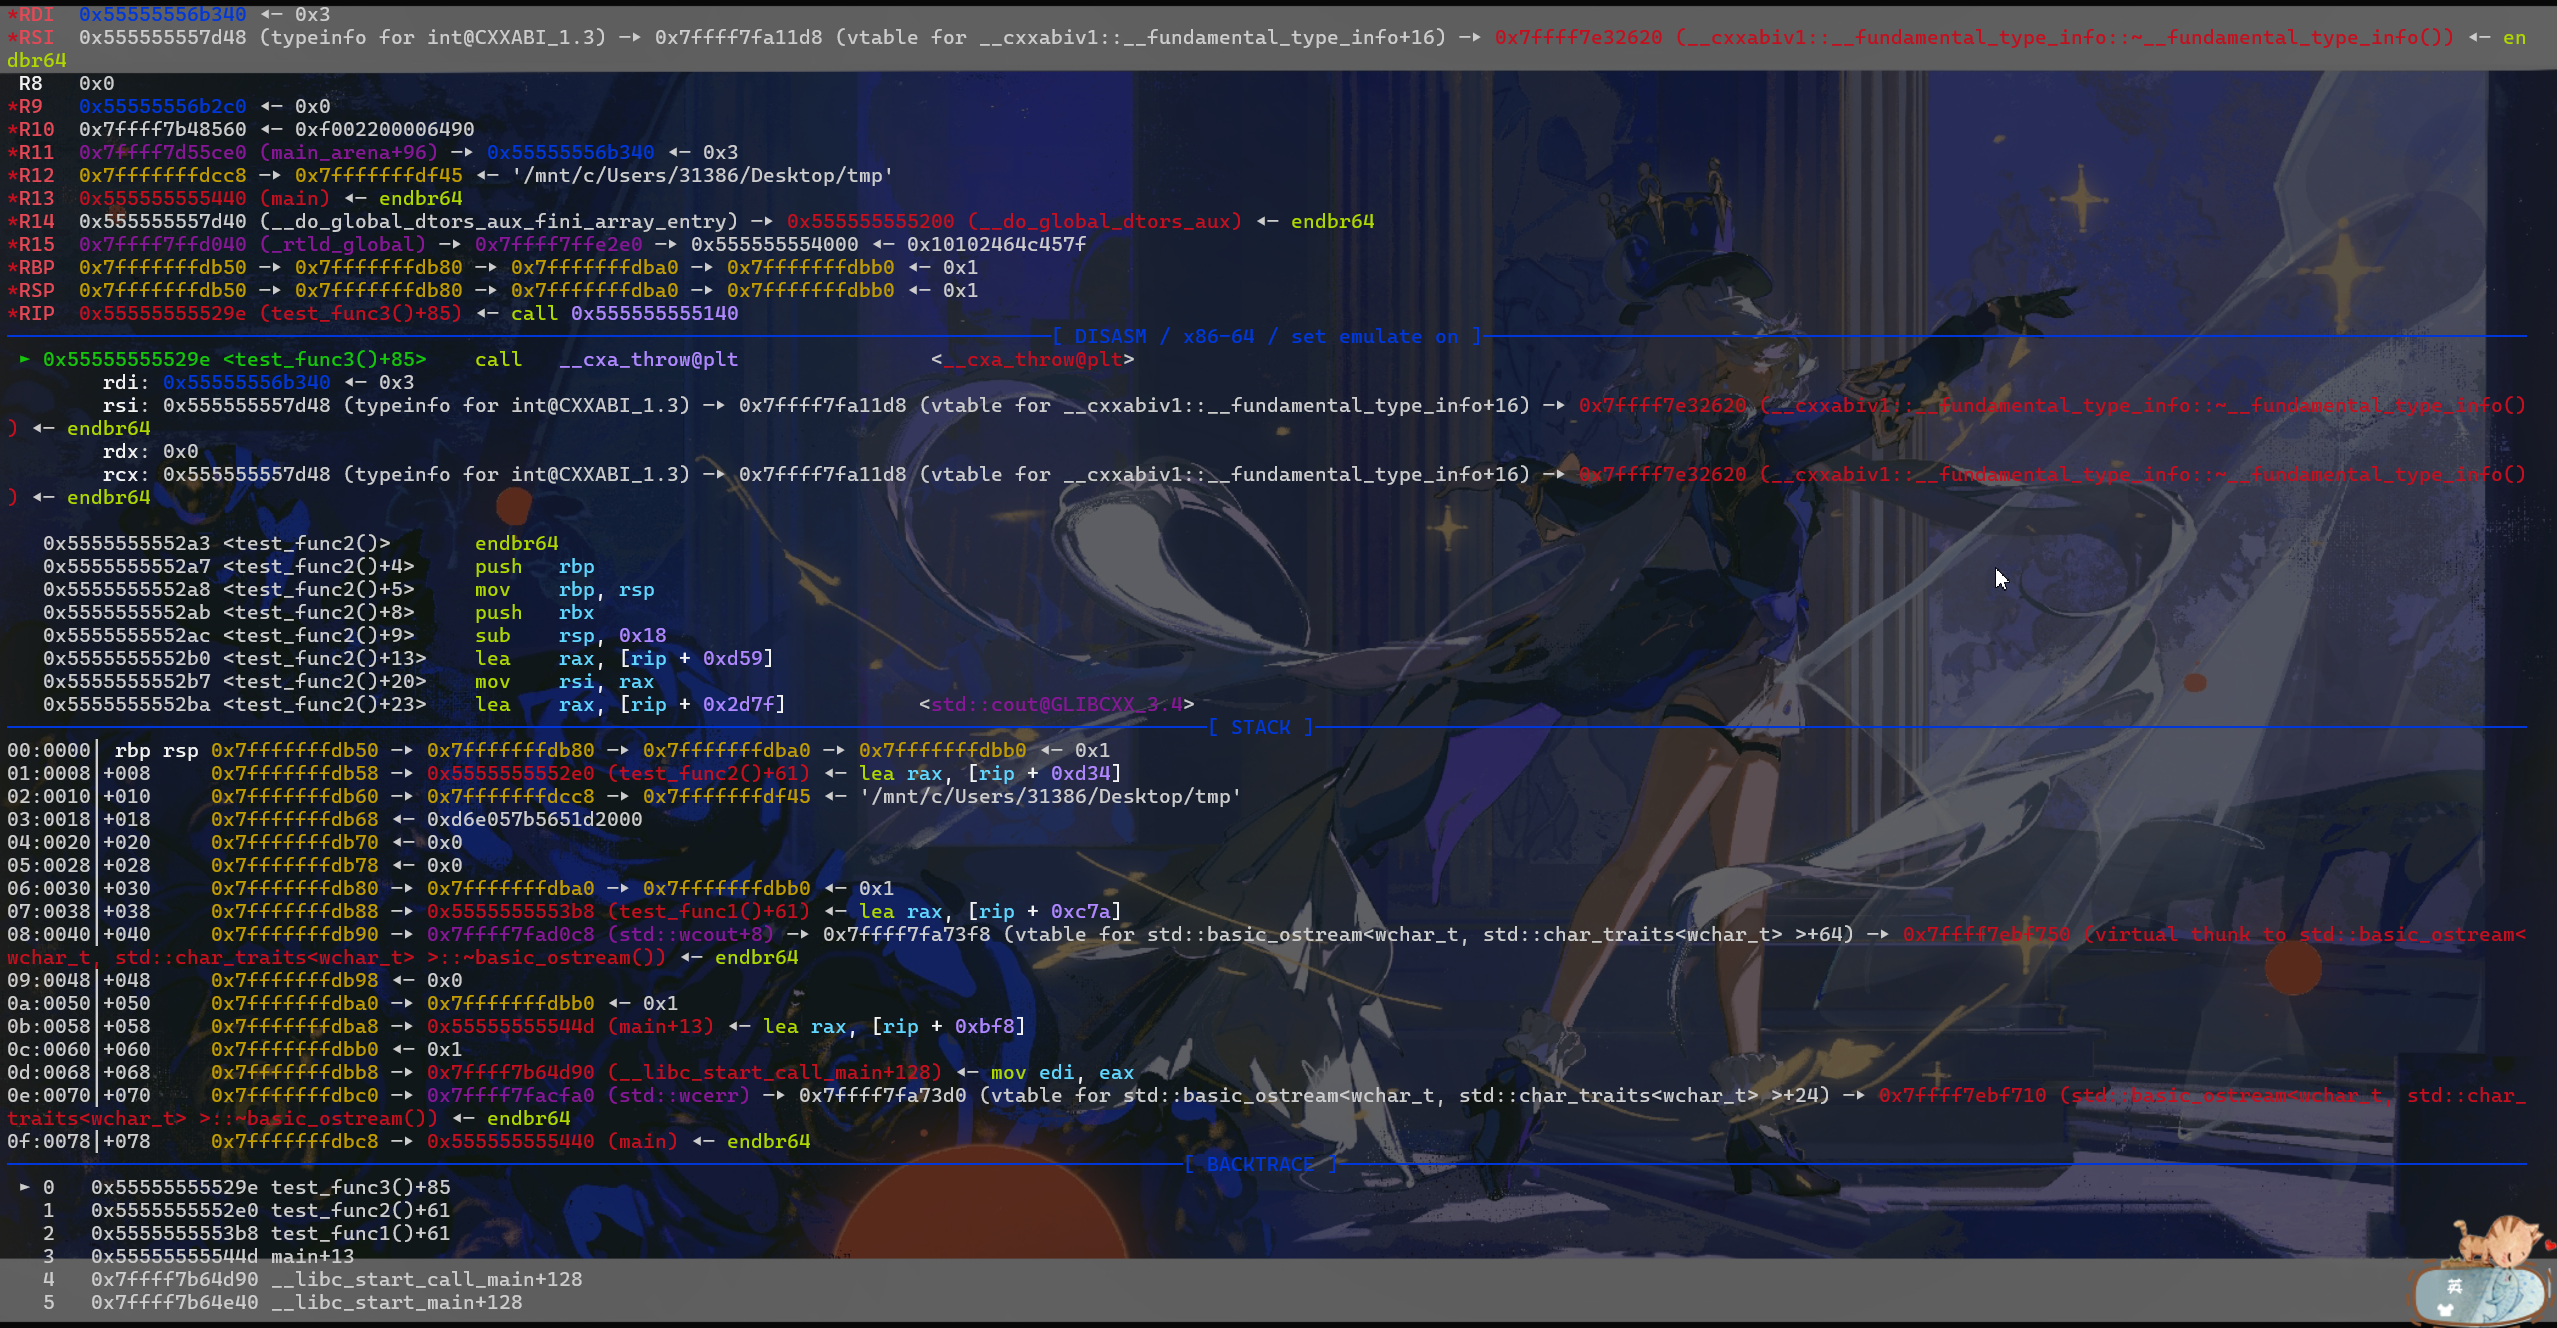Click the R12 address 0x7fffffffdcc8
2557x1328 pixels.
(162, 175)
